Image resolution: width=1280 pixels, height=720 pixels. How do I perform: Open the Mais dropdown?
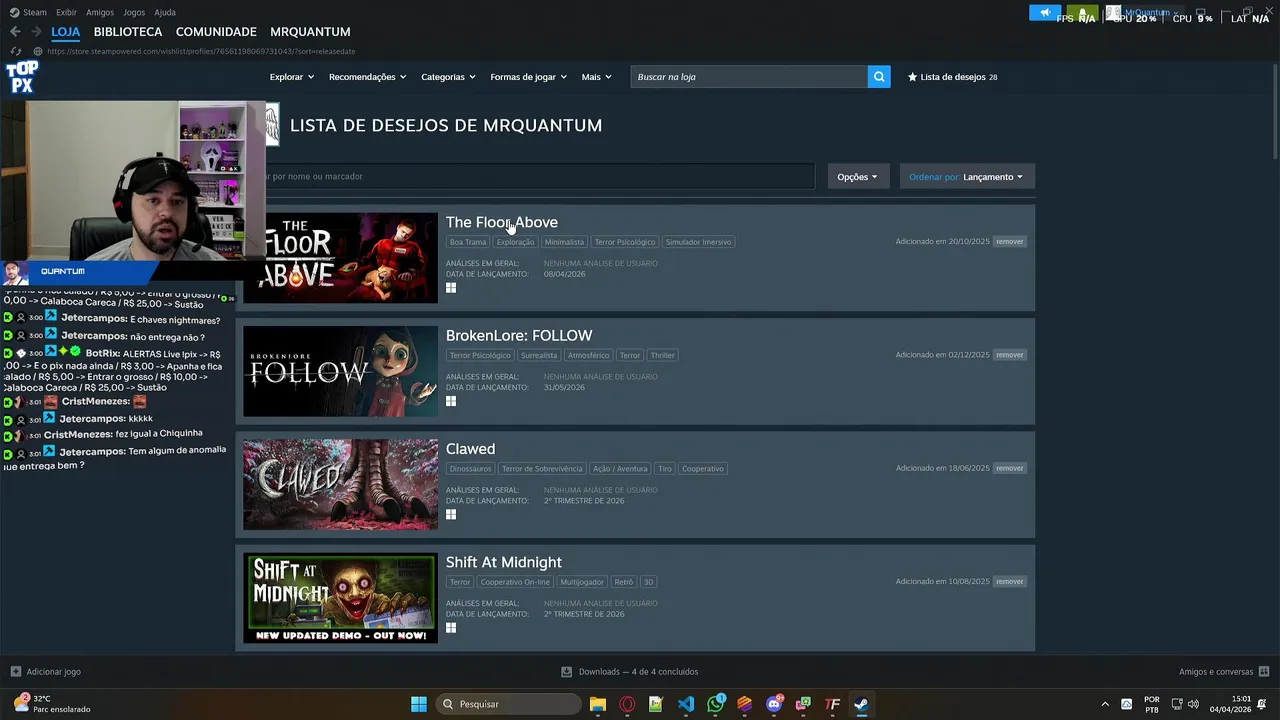[x=596, y=77]
